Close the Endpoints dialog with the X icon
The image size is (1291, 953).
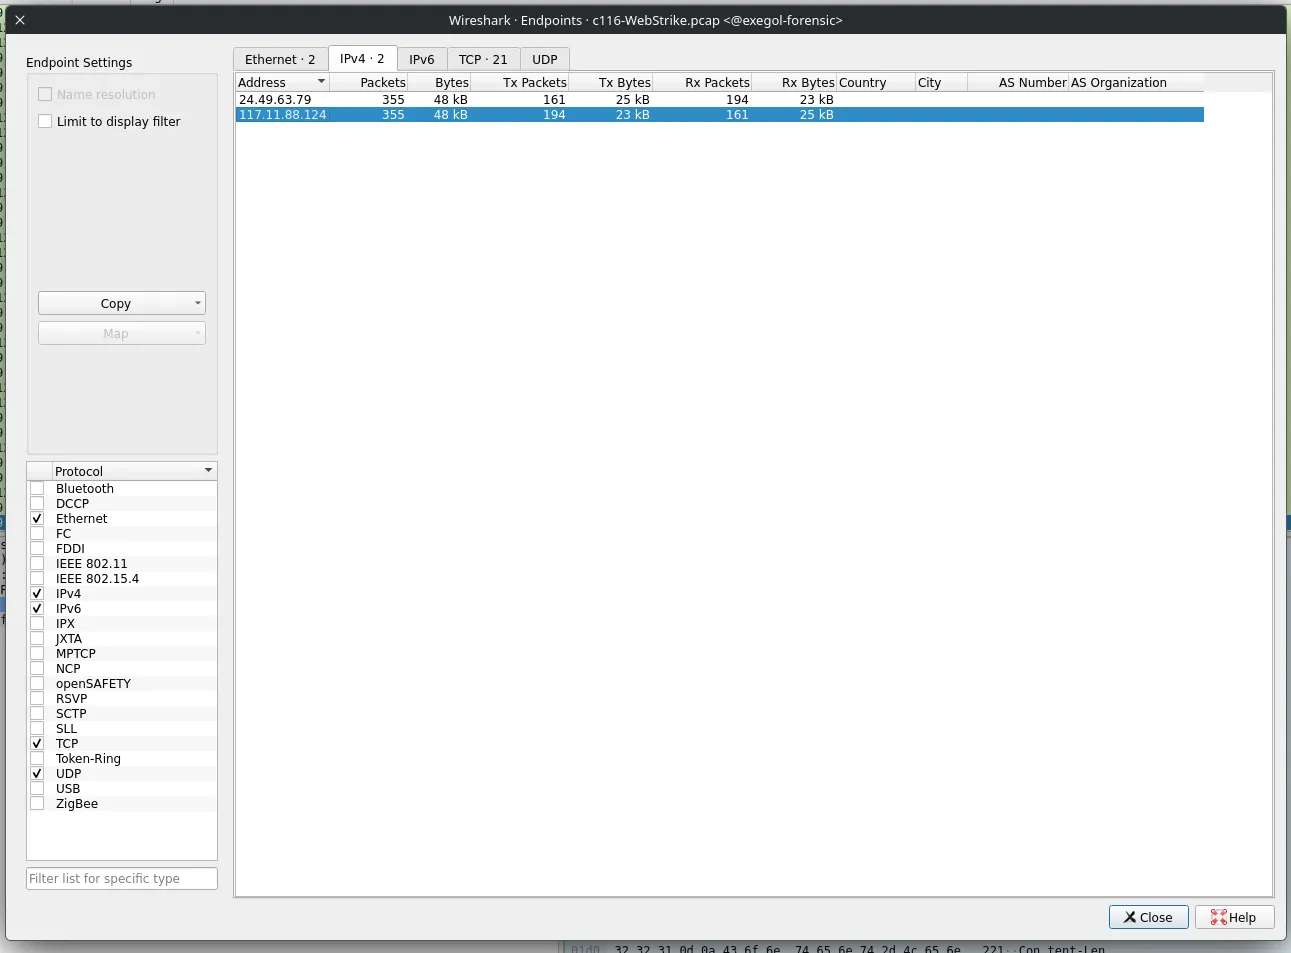tap(20, 20)
